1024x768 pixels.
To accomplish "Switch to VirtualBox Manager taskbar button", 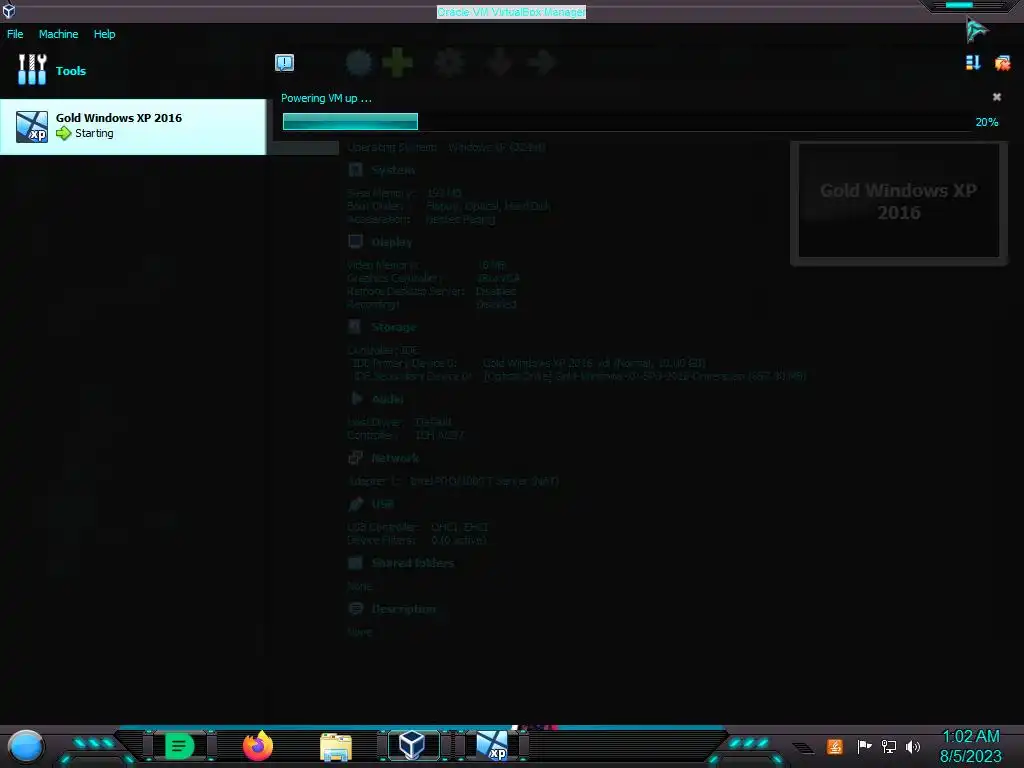I will [x=413, y=745].
